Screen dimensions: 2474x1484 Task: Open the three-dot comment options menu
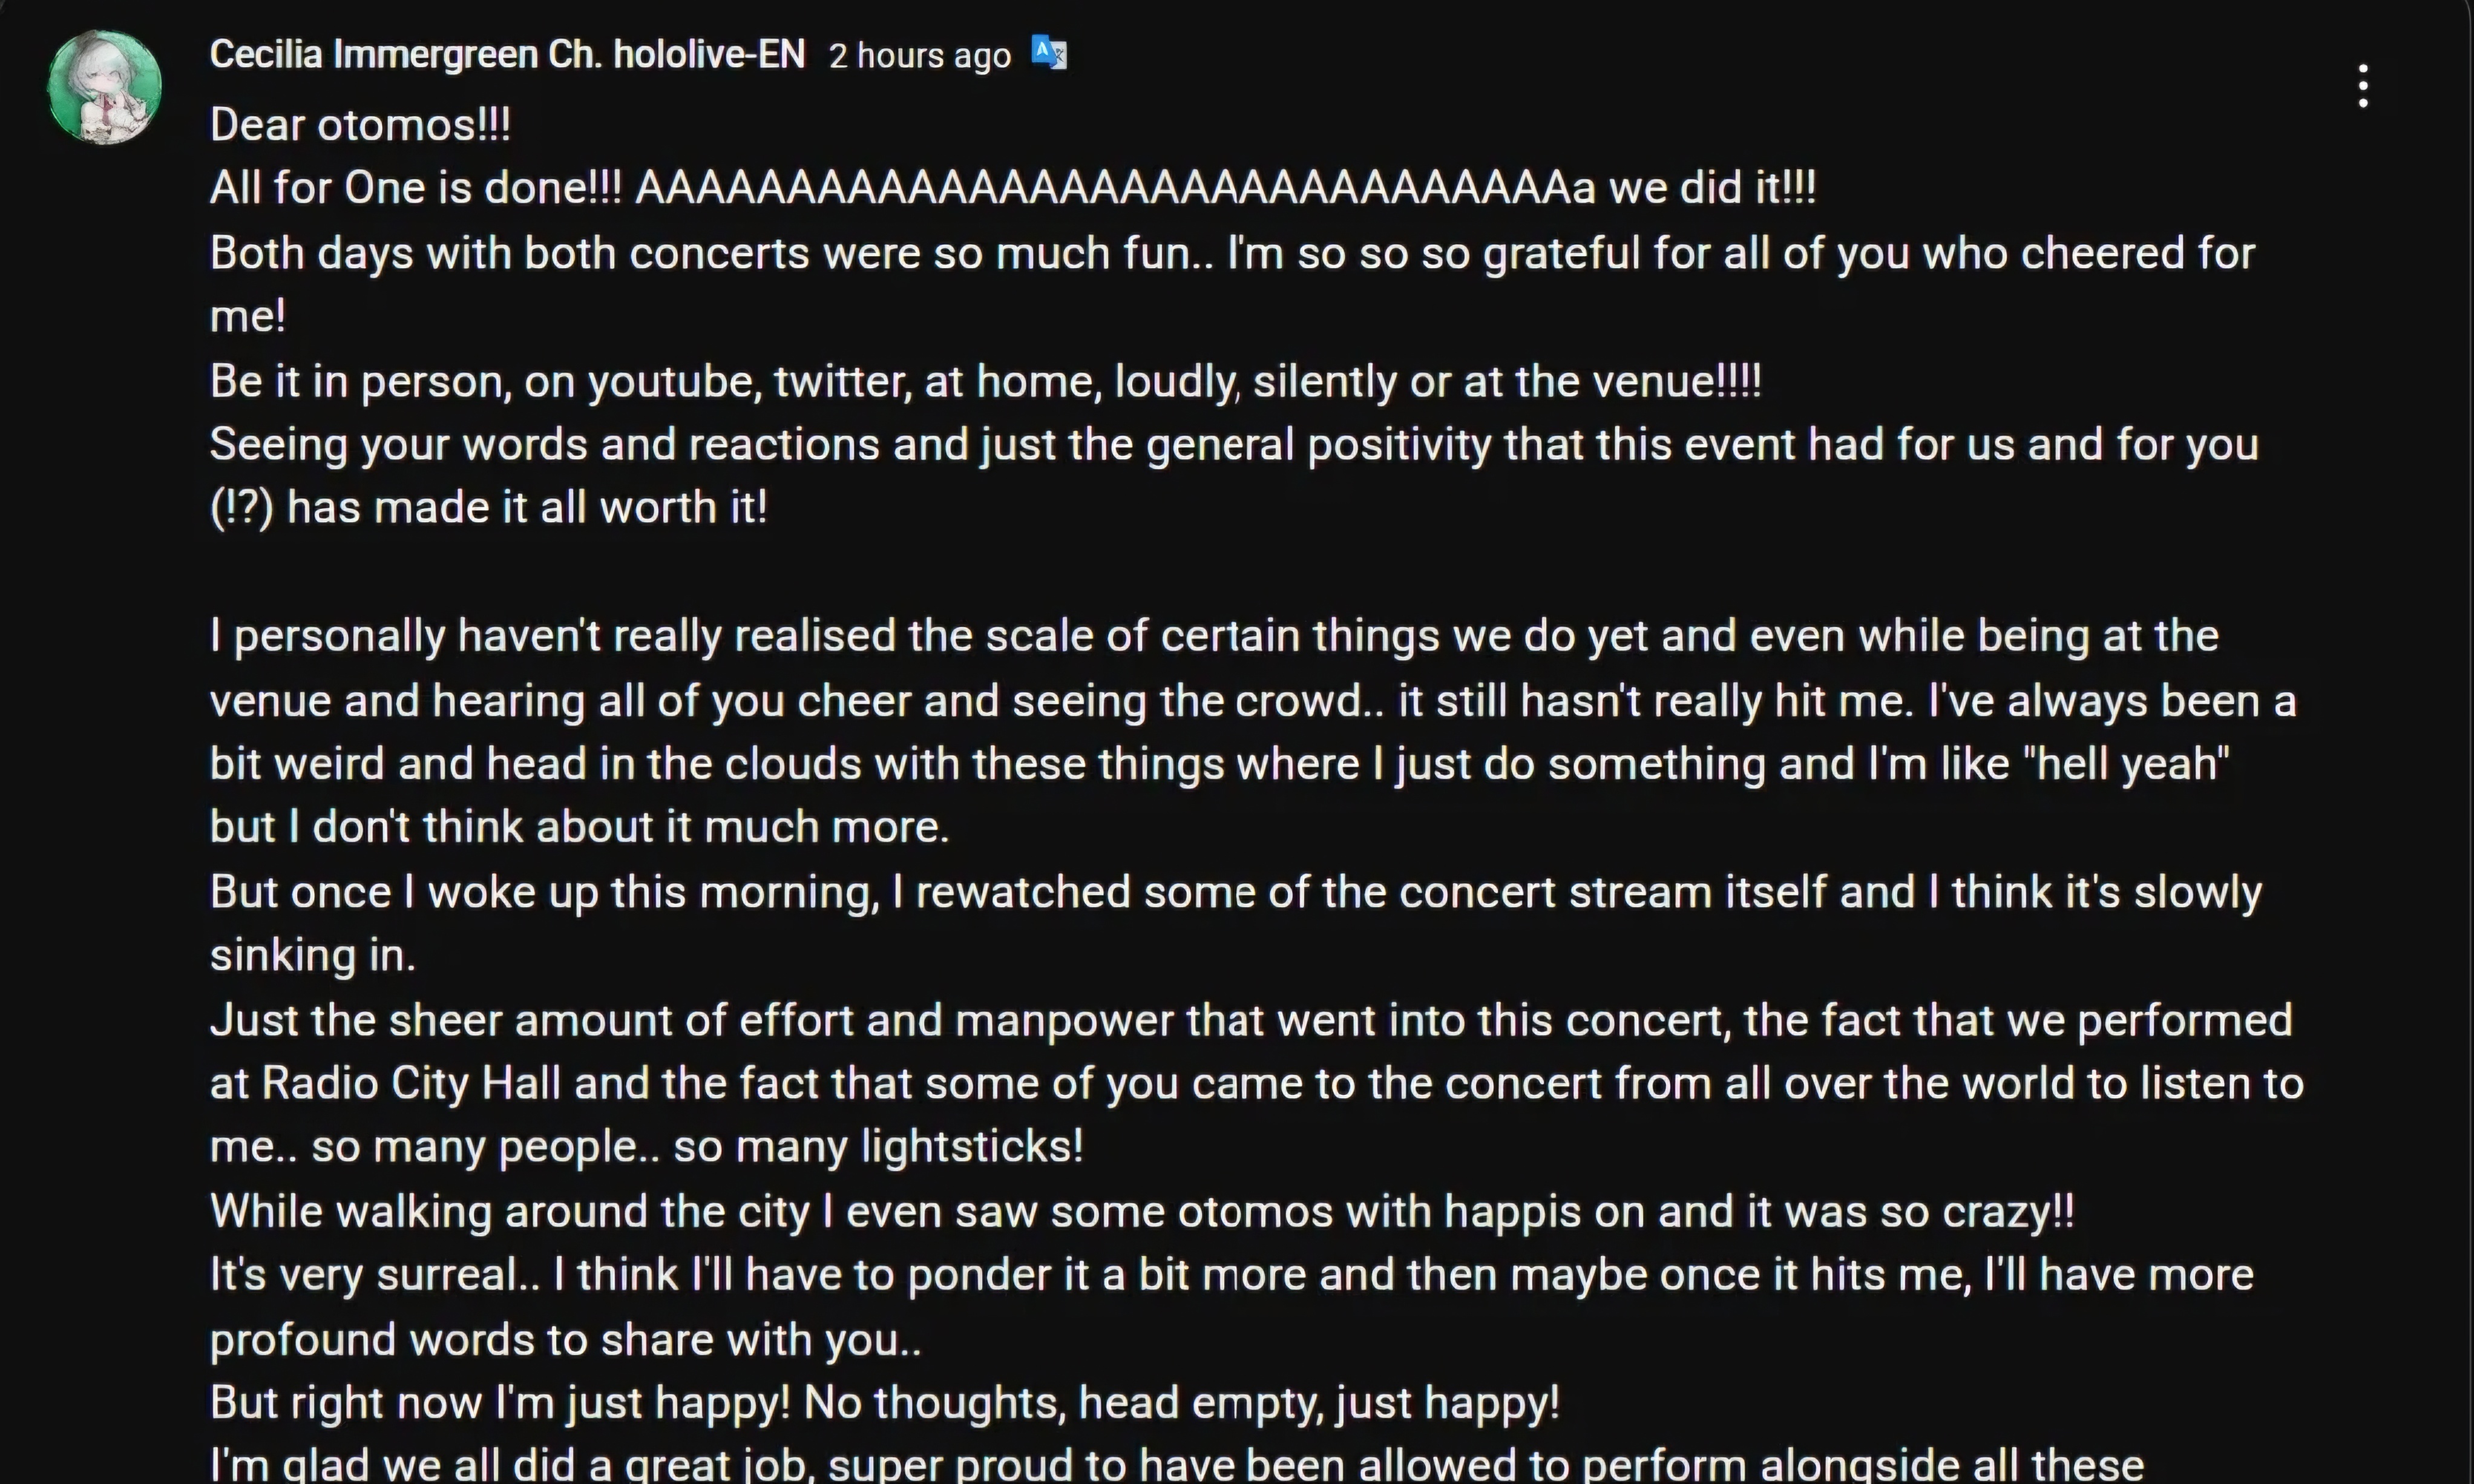(x=2363, y=87)
